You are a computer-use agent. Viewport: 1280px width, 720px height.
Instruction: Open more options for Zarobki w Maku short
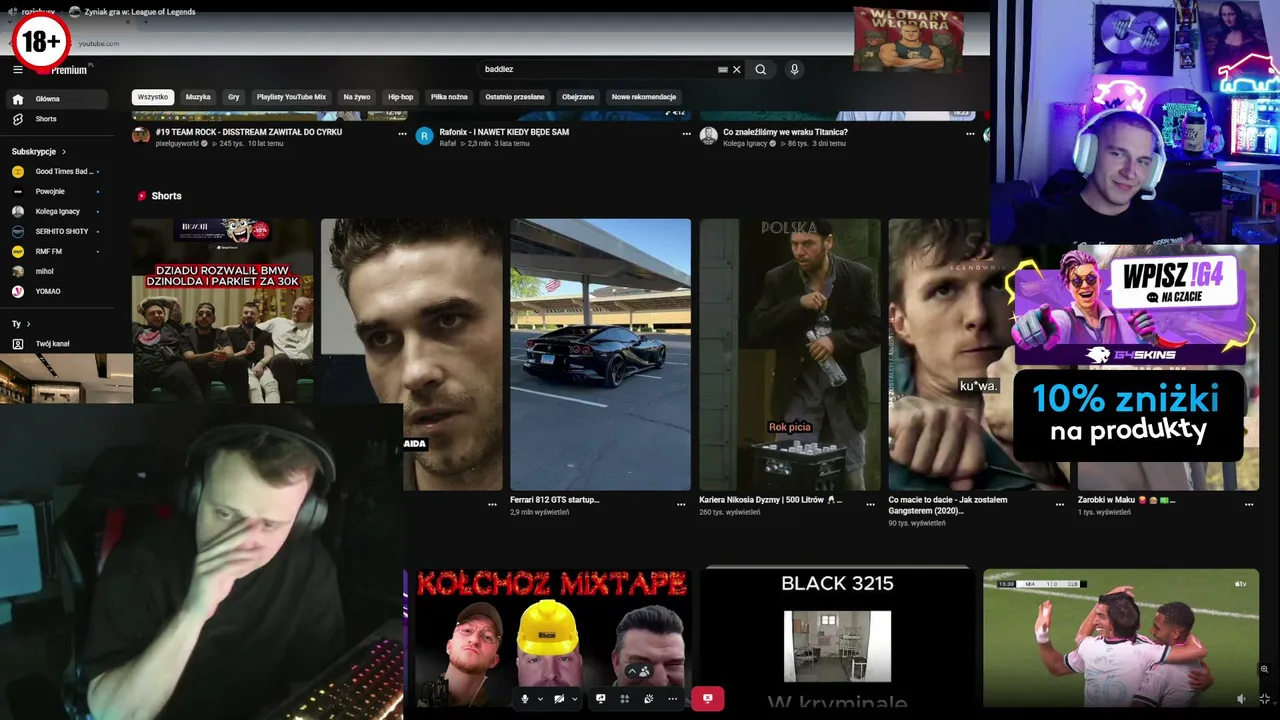click(x=1249, y=504)
